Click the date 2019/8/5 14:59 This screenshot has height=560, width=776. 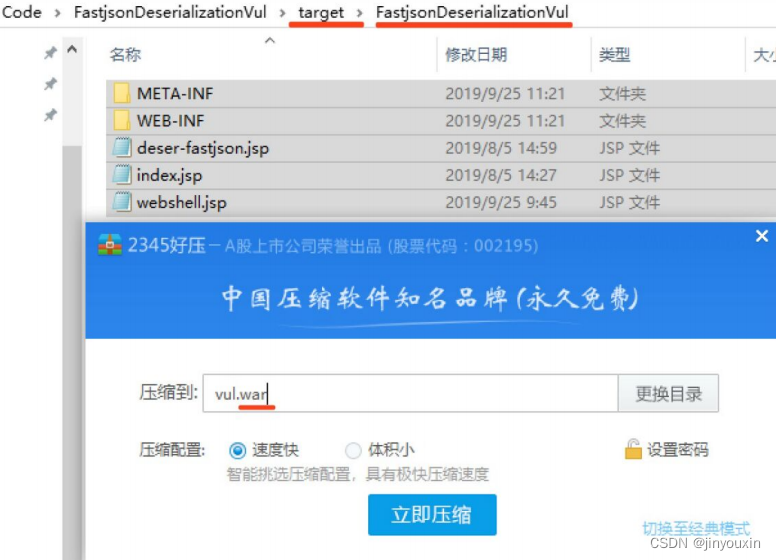pyautogui.click(x=501, y=148)
